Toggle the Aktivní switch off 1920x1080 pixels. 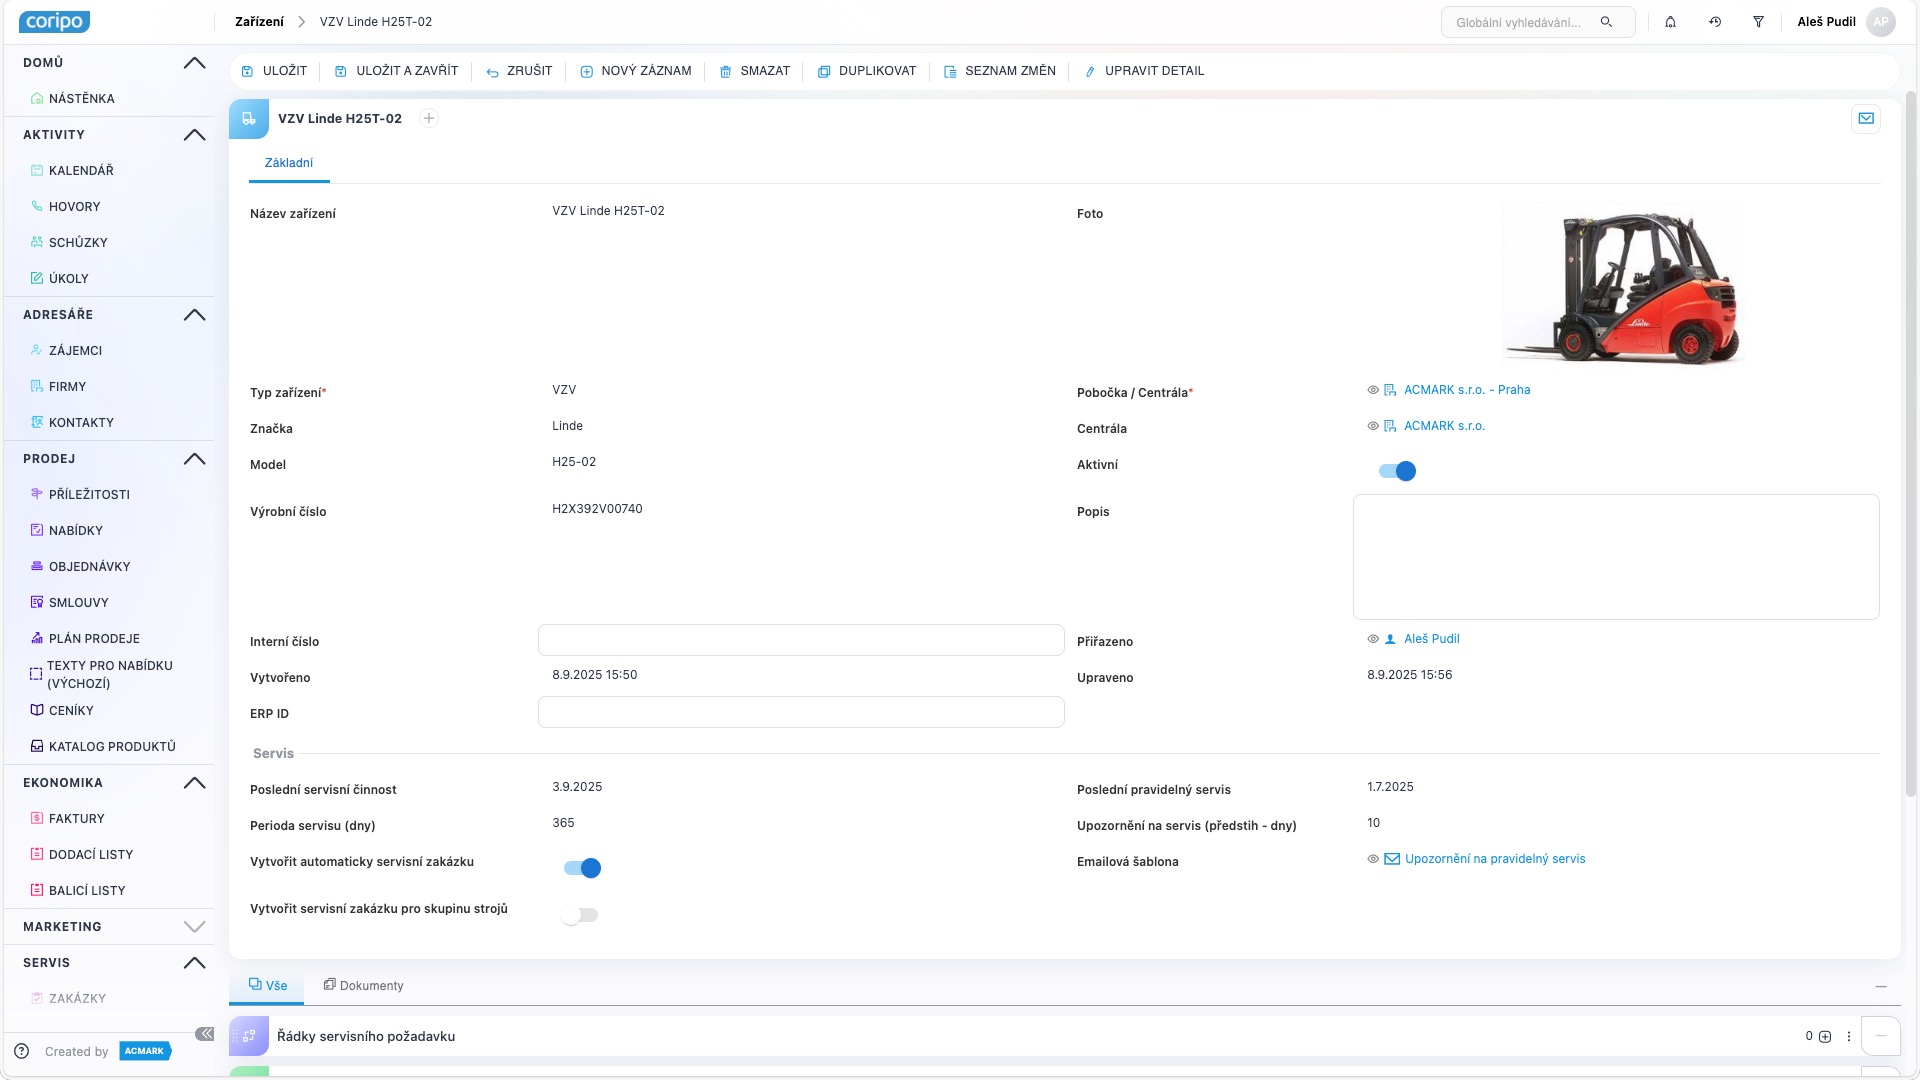[x=1397, y=471]
